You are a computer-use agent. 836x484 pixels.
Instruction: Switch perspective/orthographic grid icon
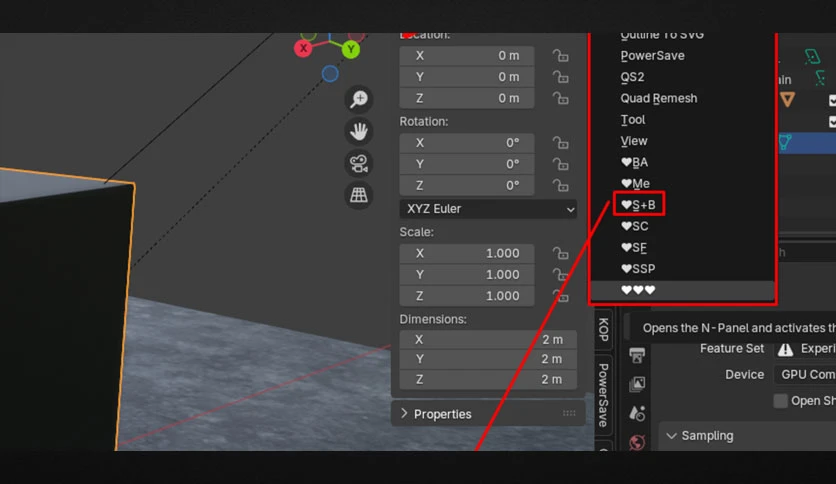pos(359,195)
